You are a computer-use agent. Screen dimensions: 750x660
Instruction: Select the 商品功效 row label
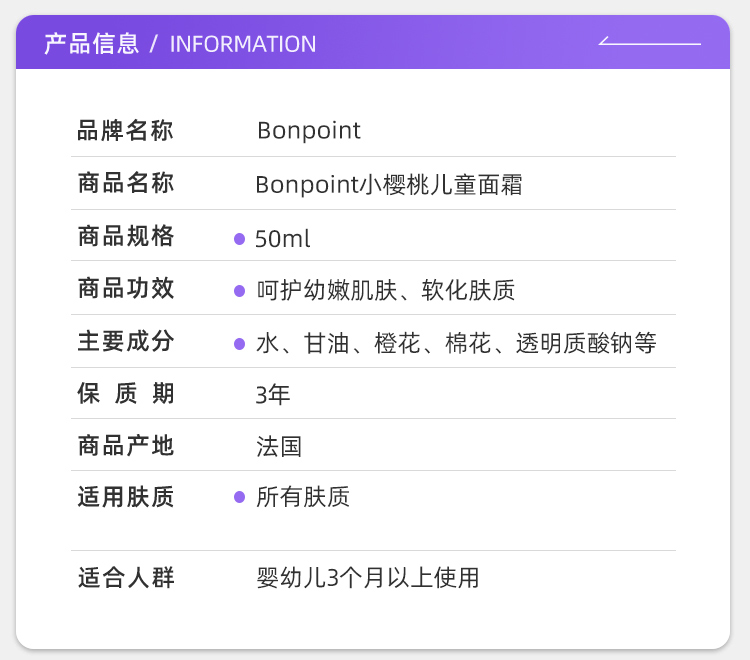click(126, 289)
